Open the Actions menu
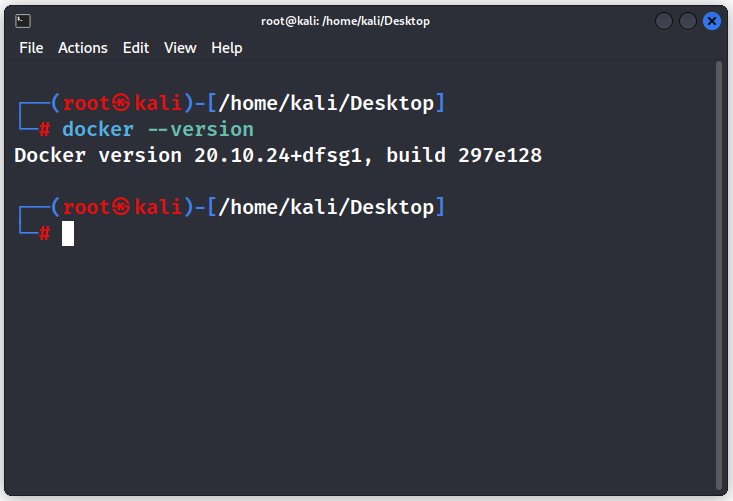Image resolution: width=733 pixels, height=501 pixels. coord(83,48)
